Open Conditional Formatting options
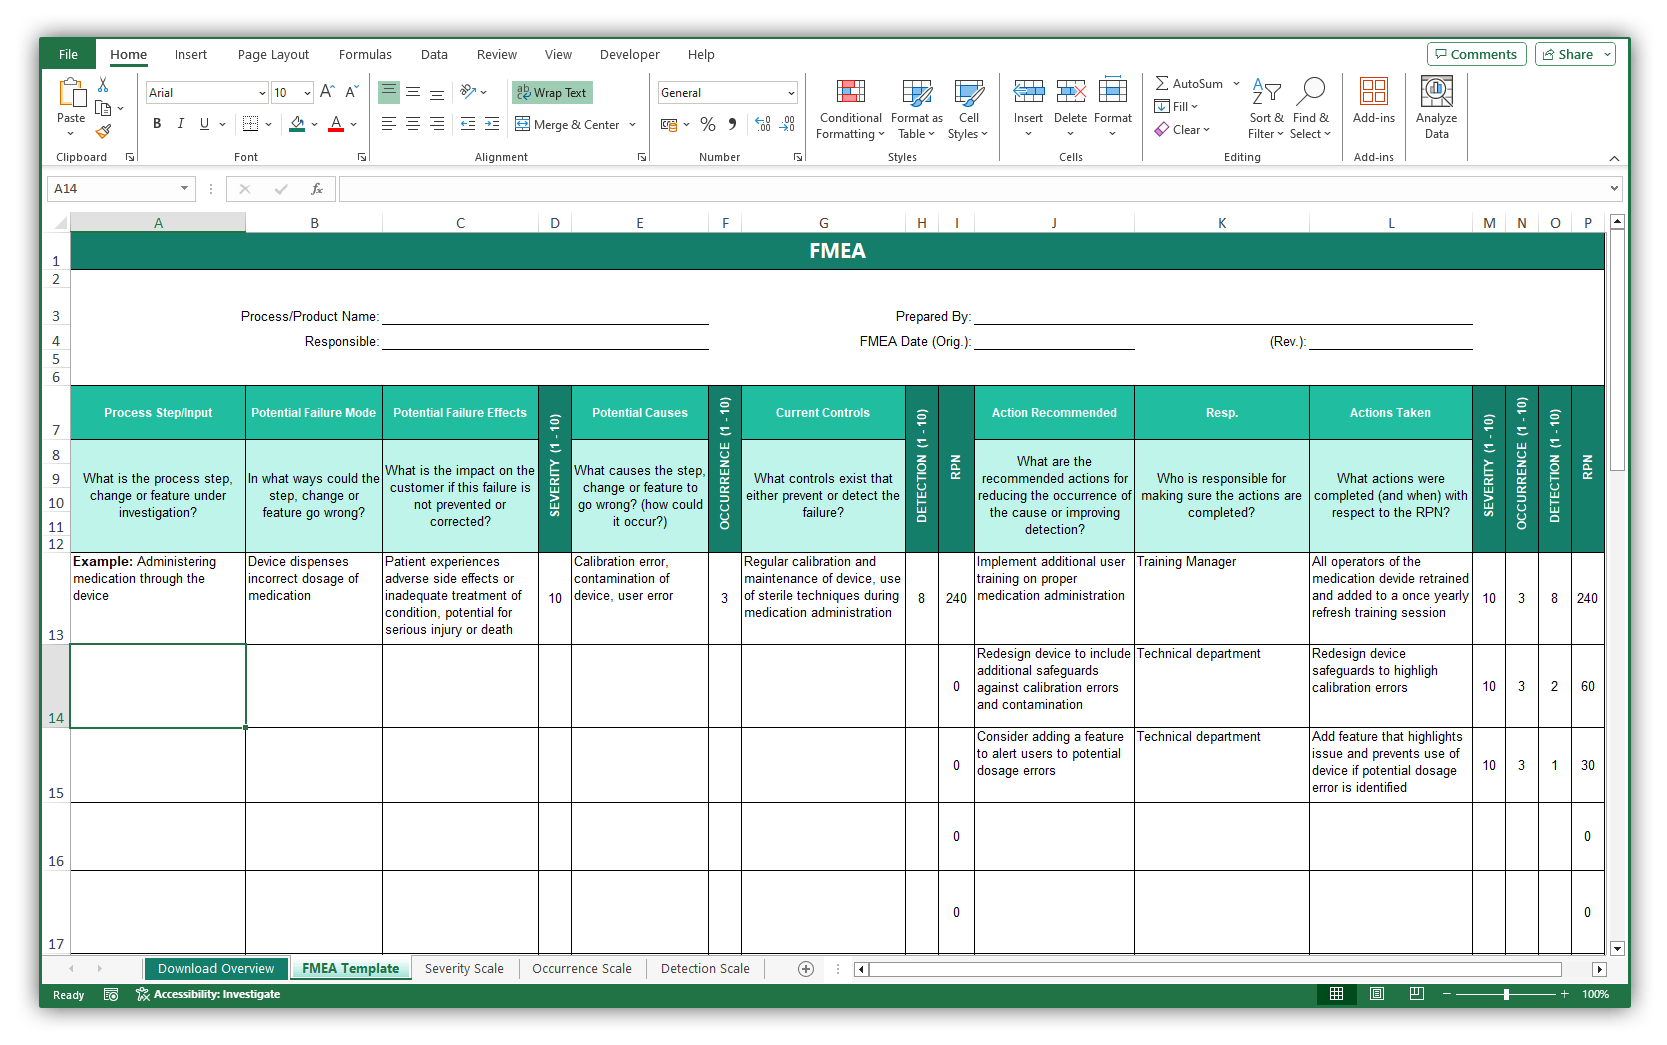Viewport: 1667px width, 1045px height. click(x=850, y=108)
